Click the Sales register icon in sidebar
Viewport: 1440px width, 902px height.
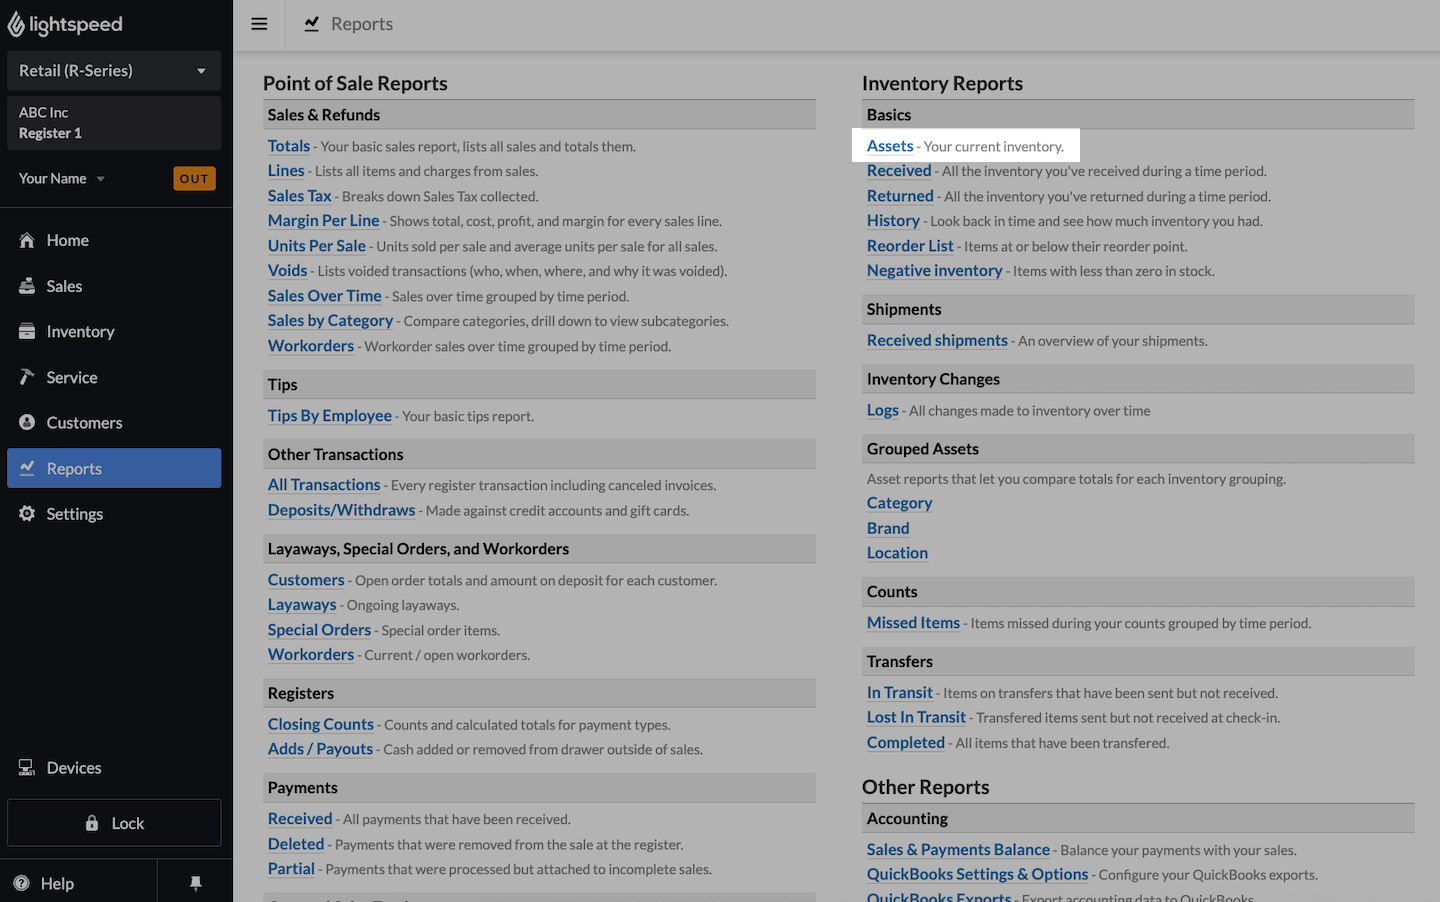click(27, 286)
